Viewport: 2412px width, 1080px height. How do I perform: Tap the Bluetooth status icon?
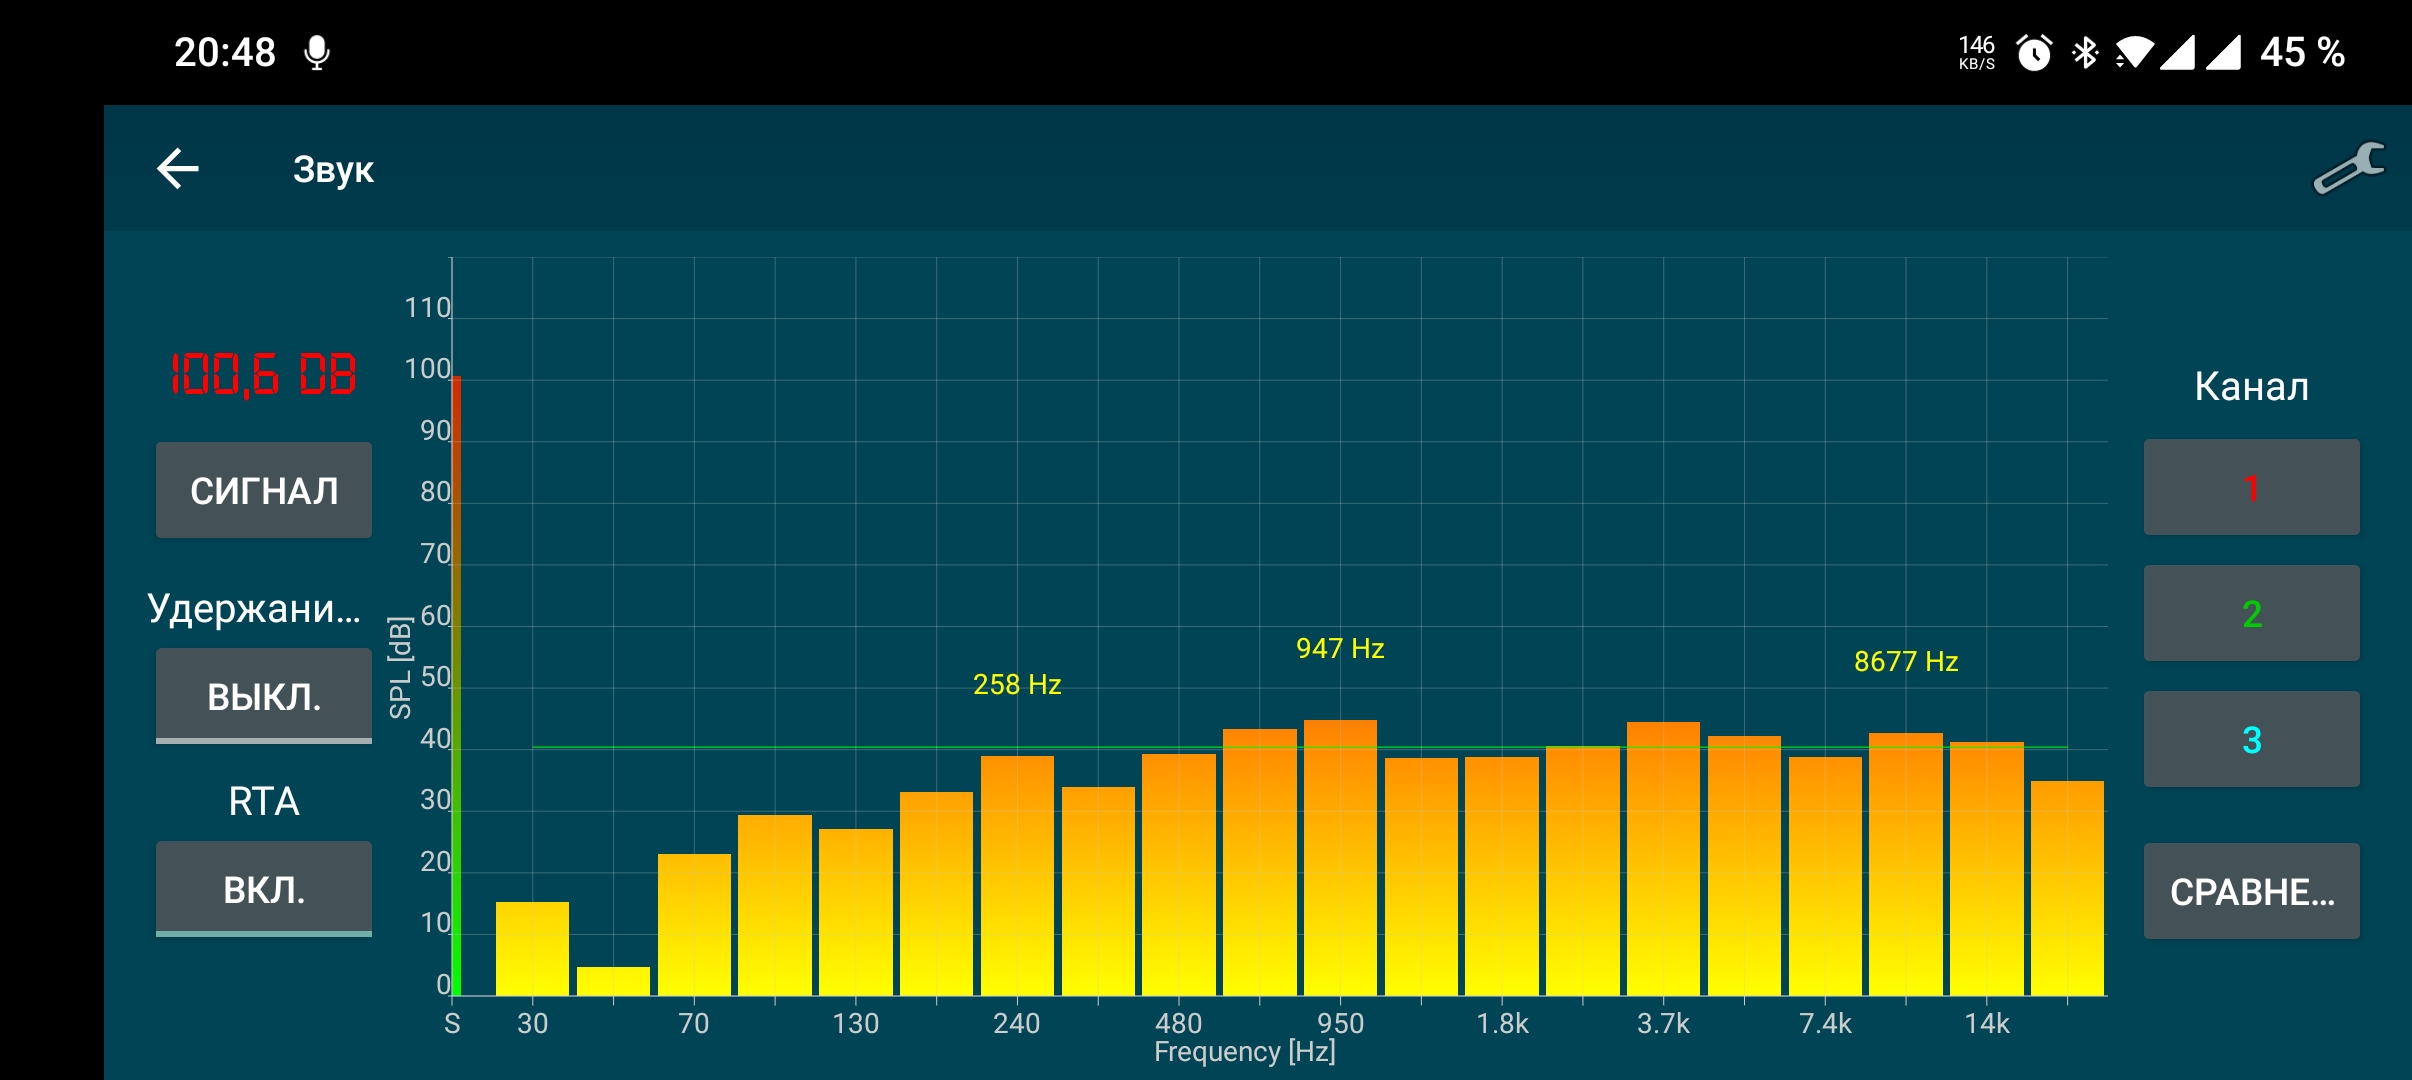[2085, 52]
